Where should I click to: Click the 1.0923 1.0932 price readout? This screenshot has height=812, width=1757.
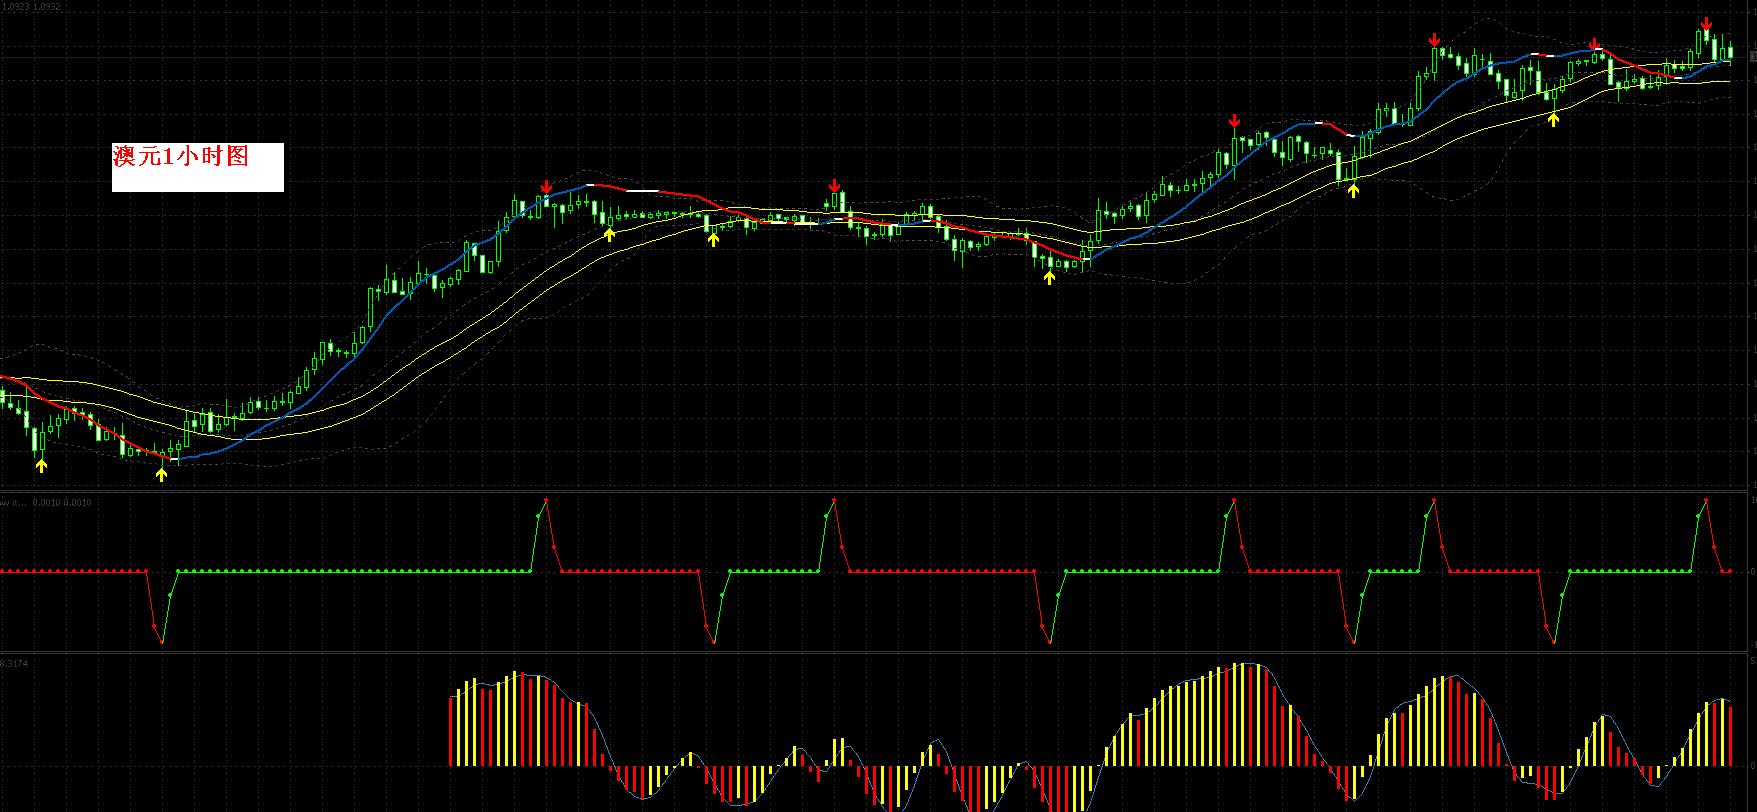pyautogui.click(x=30, y=7)
